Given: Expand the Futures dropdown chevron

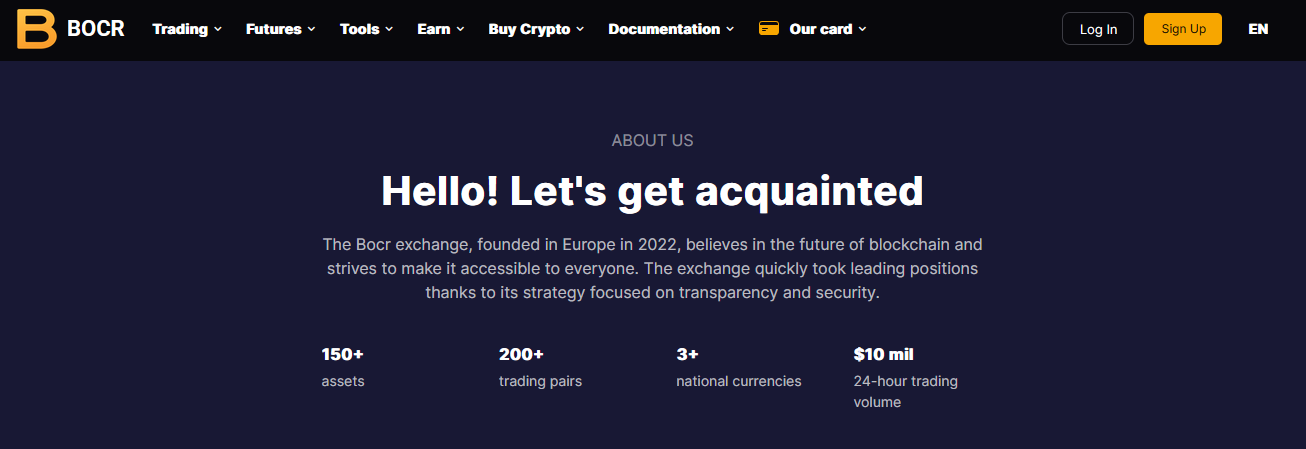Looking at the screenshot, I should (312, 30).
